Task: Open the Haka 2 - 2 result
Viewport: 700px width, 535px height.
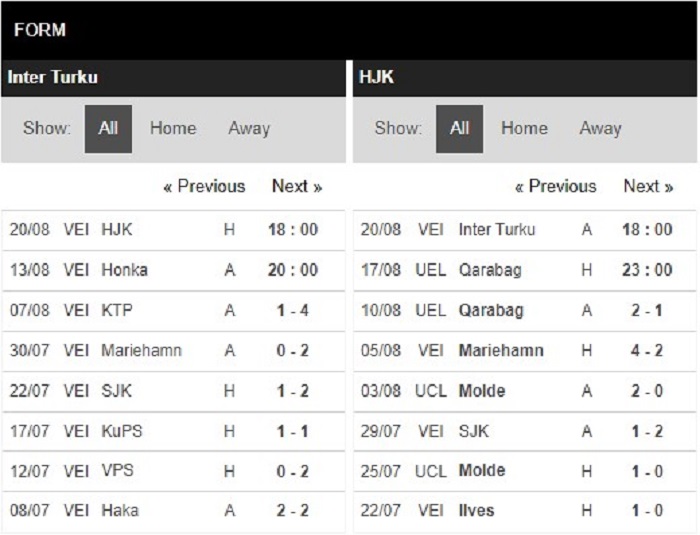Action: pos(292,510)
